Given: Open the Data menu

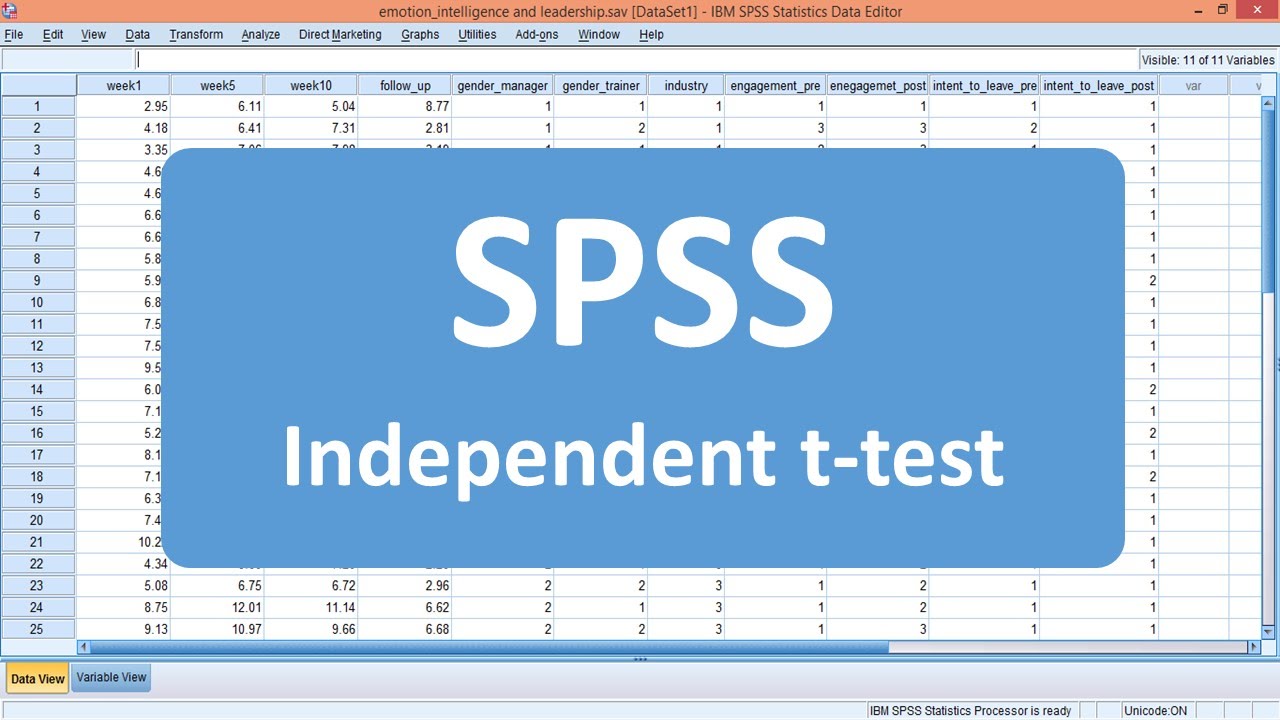Looking at the screenshot, I should click(x=138, y=34).
